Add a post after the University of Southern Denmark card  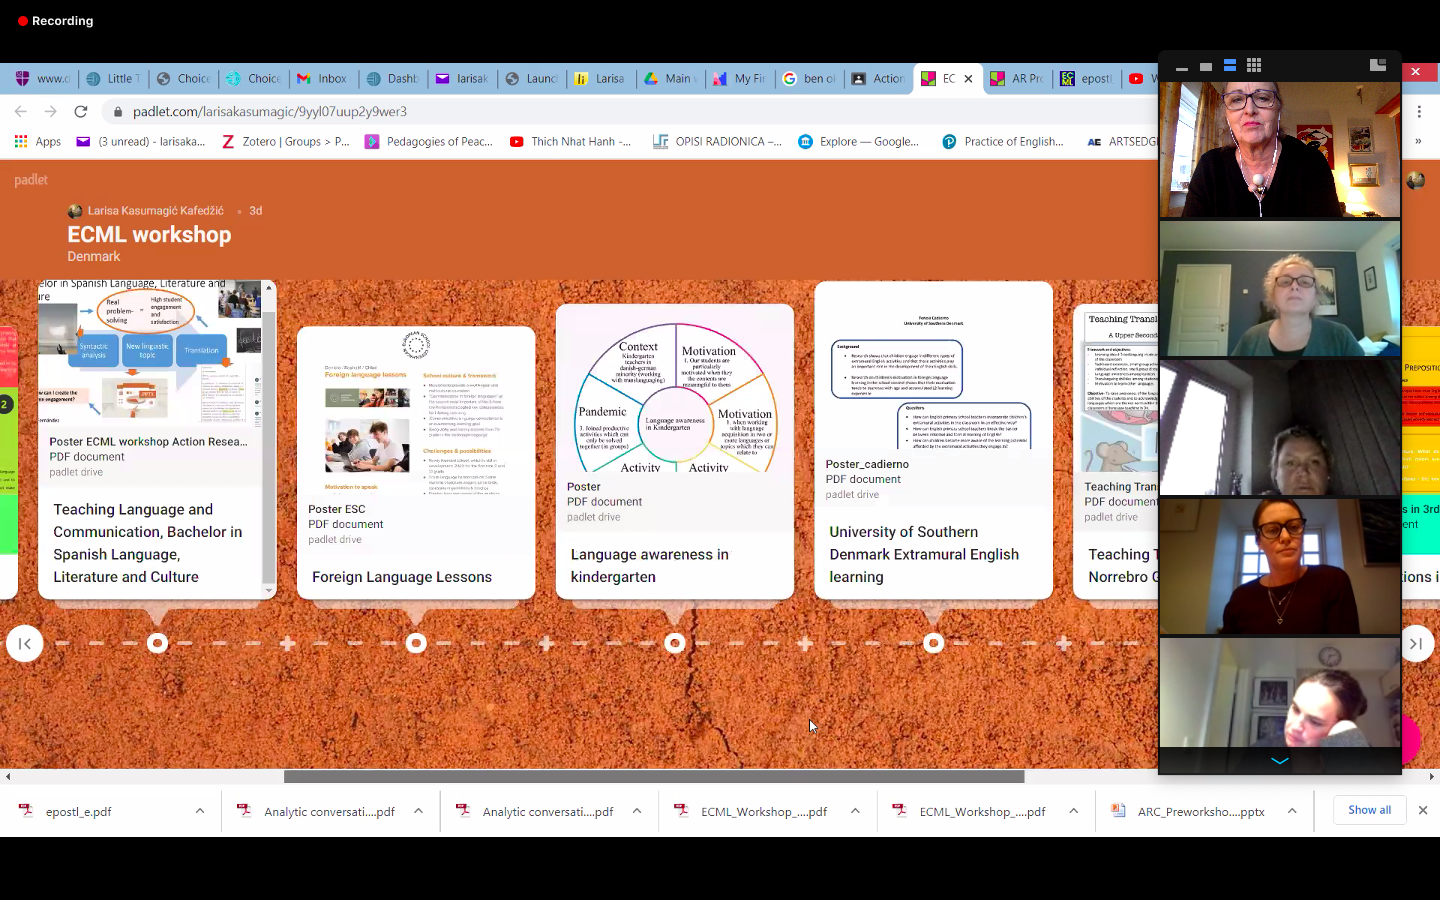coord(1064,644)
